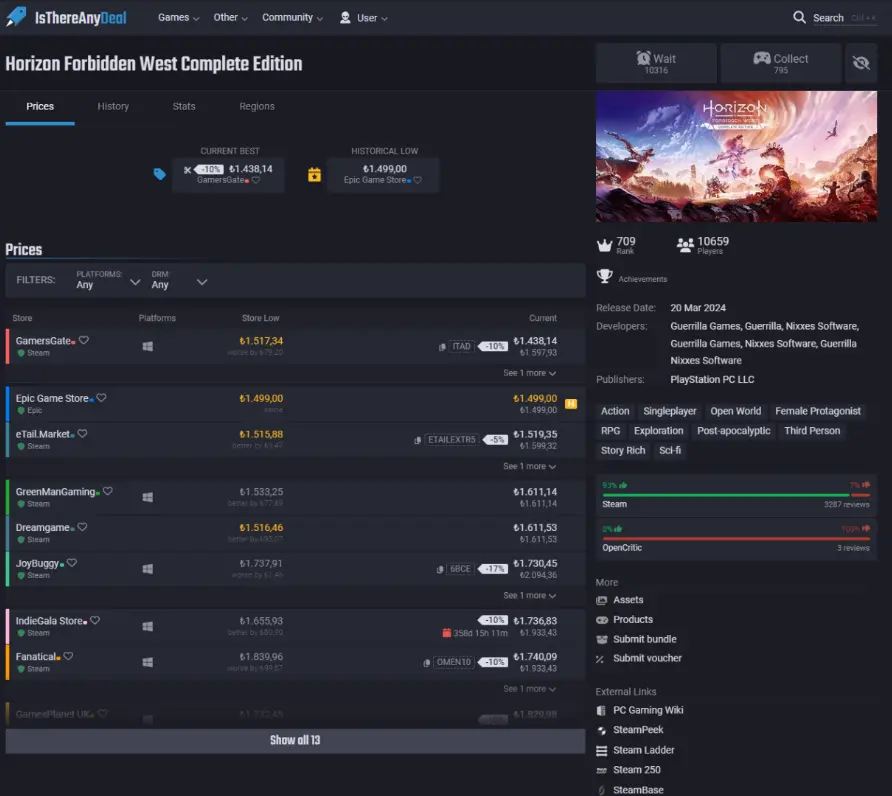The image size is (892, 796).
Task: Favorite the GreenManGaming store heart
Action: point(108,491)
